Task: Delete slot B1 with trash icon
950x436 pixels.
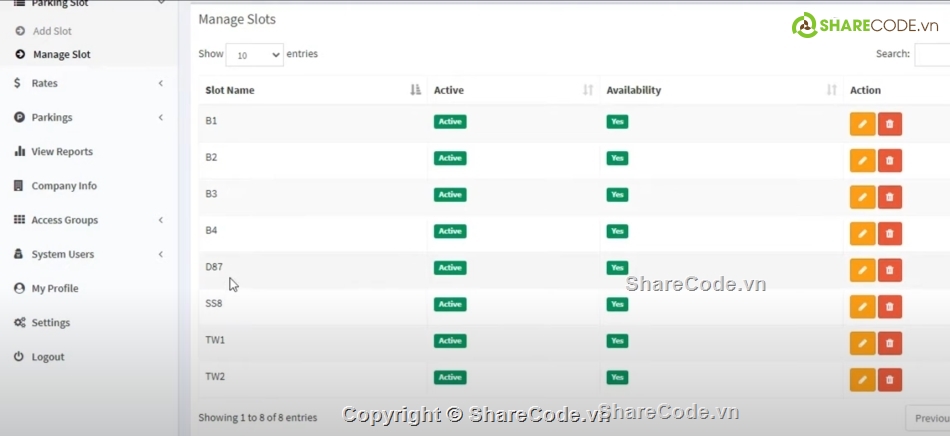Action: (889, 124)
